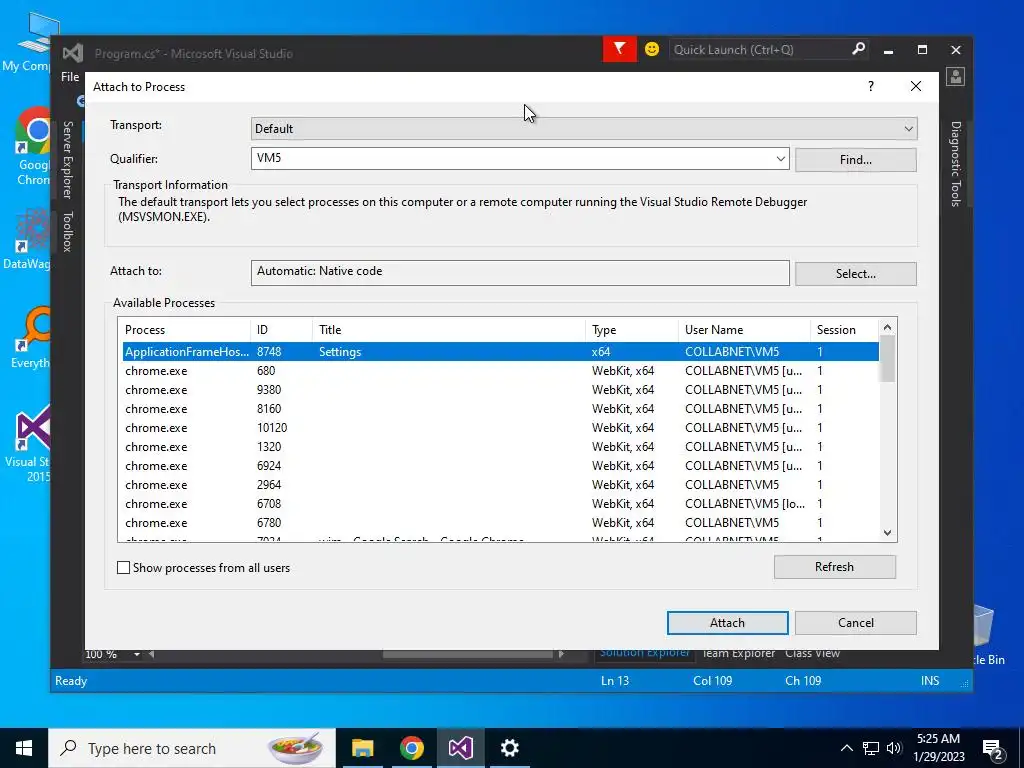Click the editor horizontal scrollbar thumb
Screen dimensions: 1024x768
468,654
